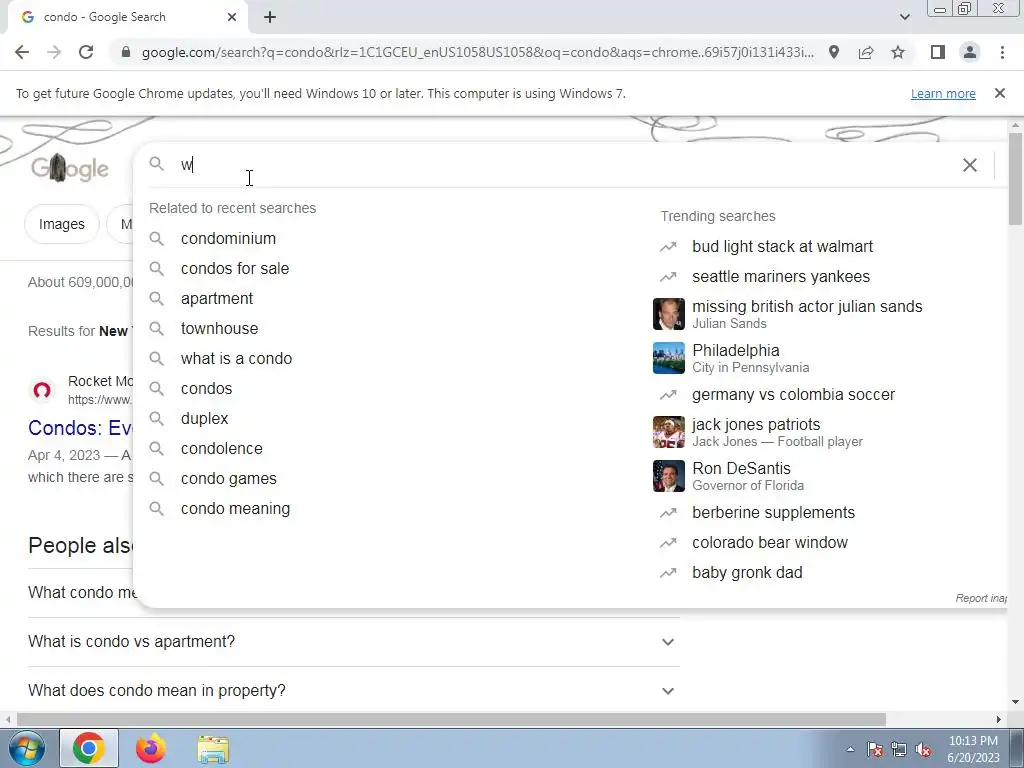Click the horizontal page scrollbar

coord(451,720)
